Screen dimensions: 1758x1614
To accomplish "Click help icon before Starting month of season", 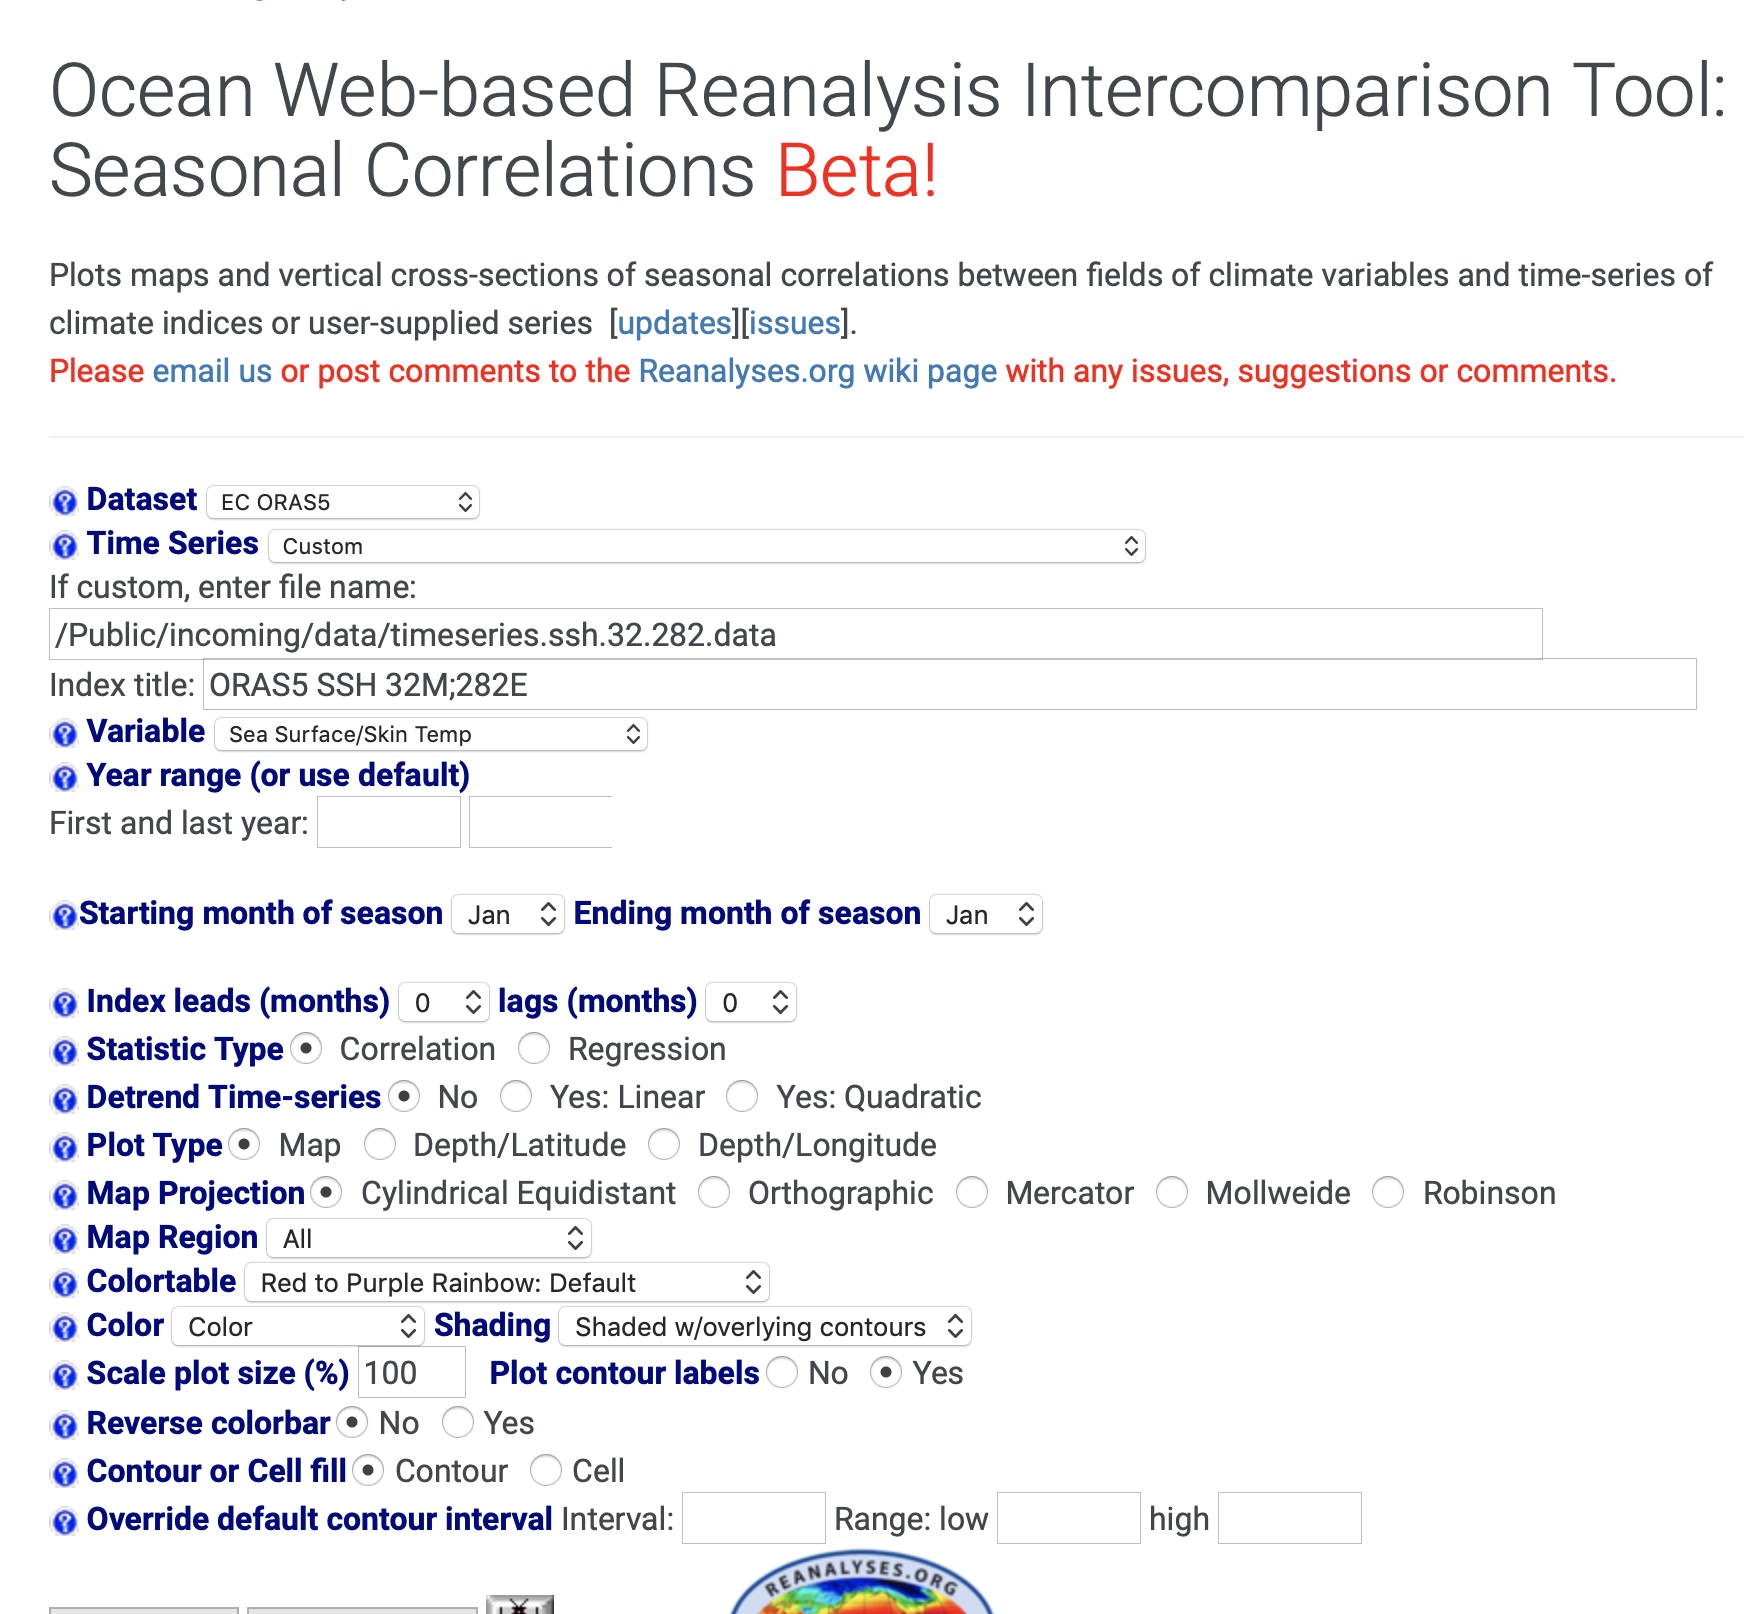I will [x=64, y=915].
